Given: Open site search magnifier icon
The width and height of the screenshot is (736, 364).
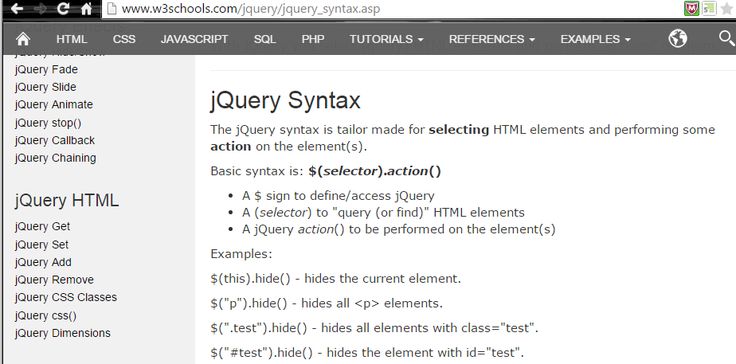Looking at the screenshot, I should tap(727, 39).
